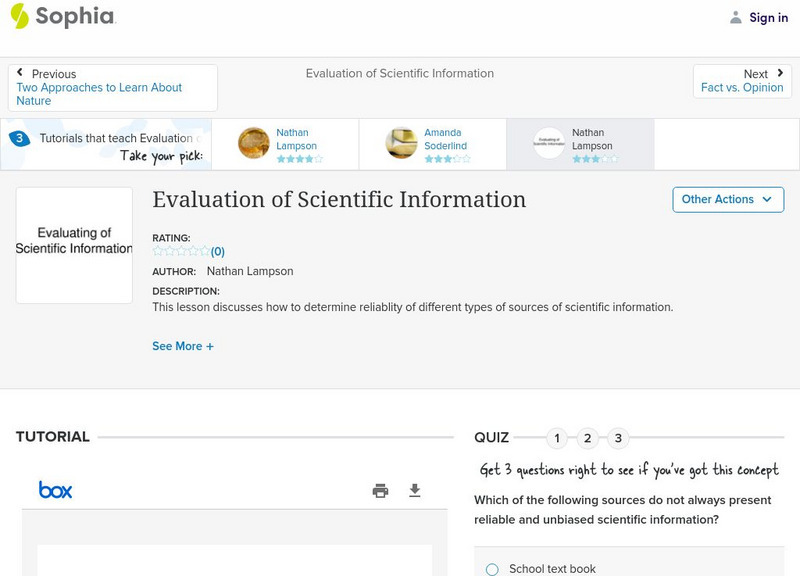This screenshot has height=576, width=800.
Task: Print the Box tutorial document
Action: pos(380,490)
